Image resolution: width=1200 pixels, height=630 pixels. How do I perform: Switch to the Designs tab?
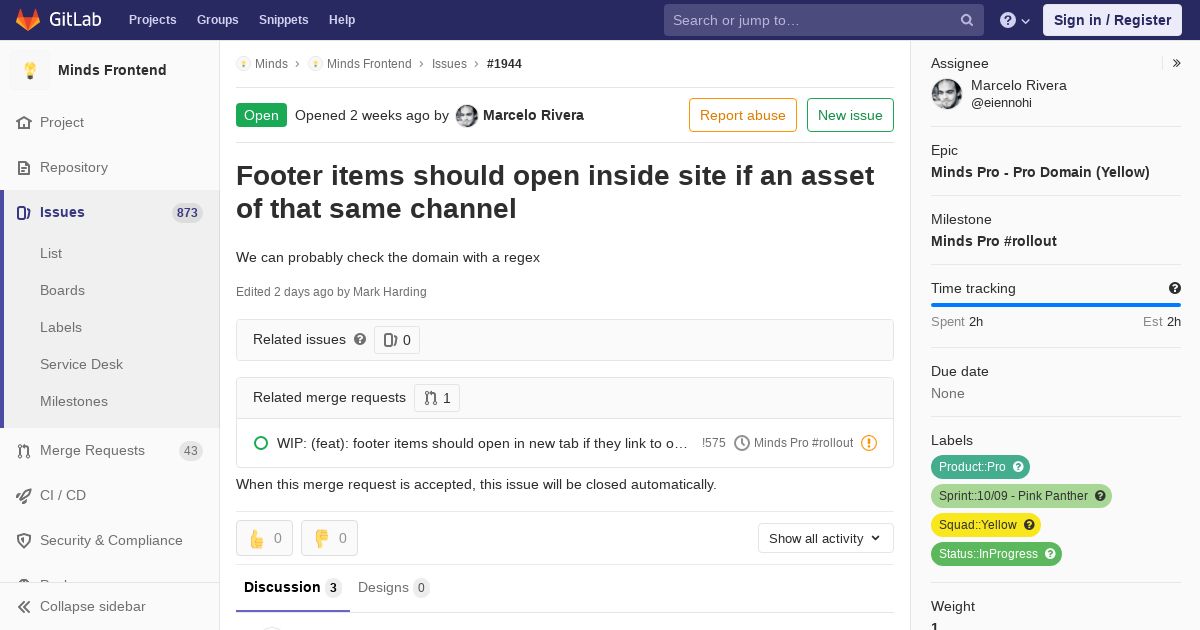[x=393, y=588]
